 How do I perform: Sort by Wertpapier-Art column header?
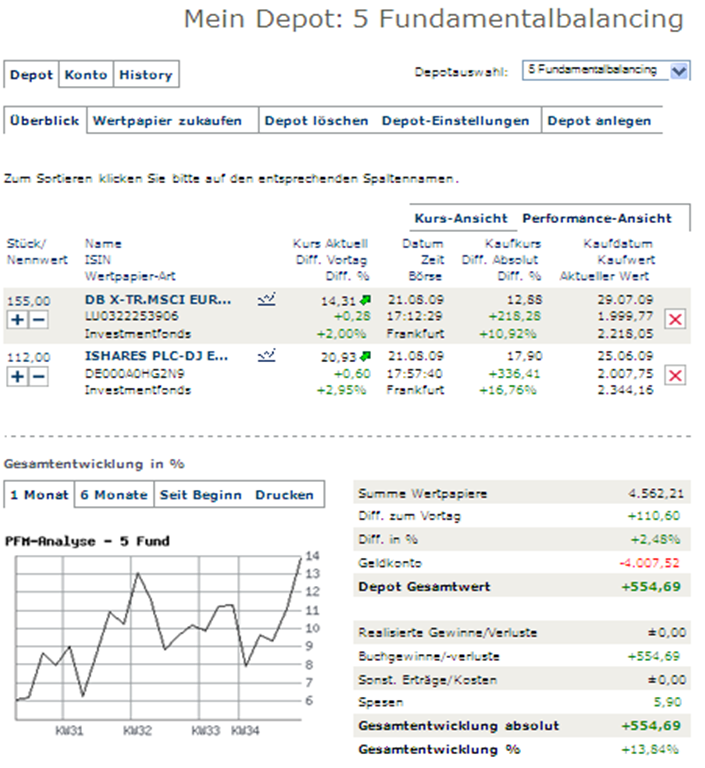(x=130, y=276)
